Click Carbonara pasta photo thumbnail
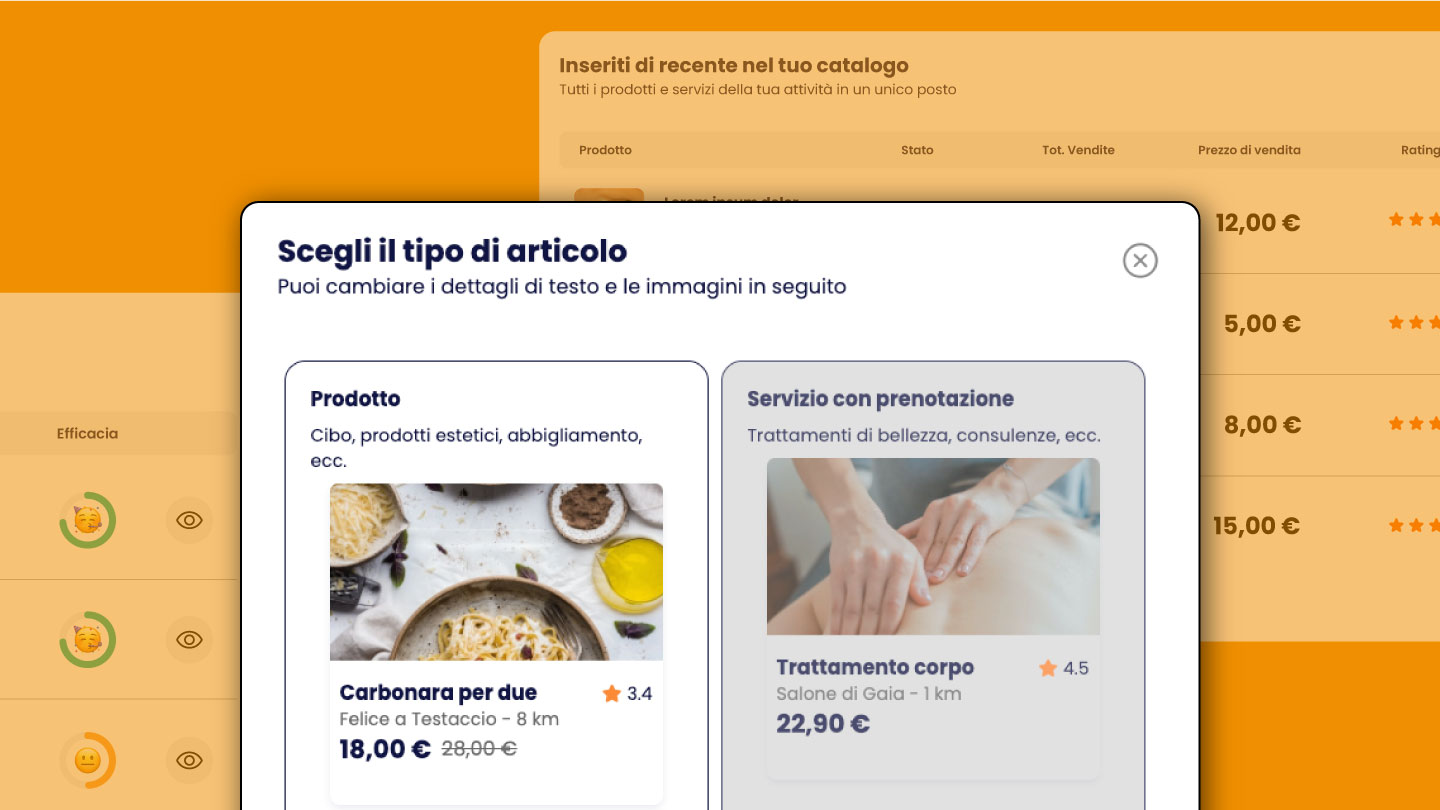This screenshot has height=810, width=1440. click(x=496, y=572)
